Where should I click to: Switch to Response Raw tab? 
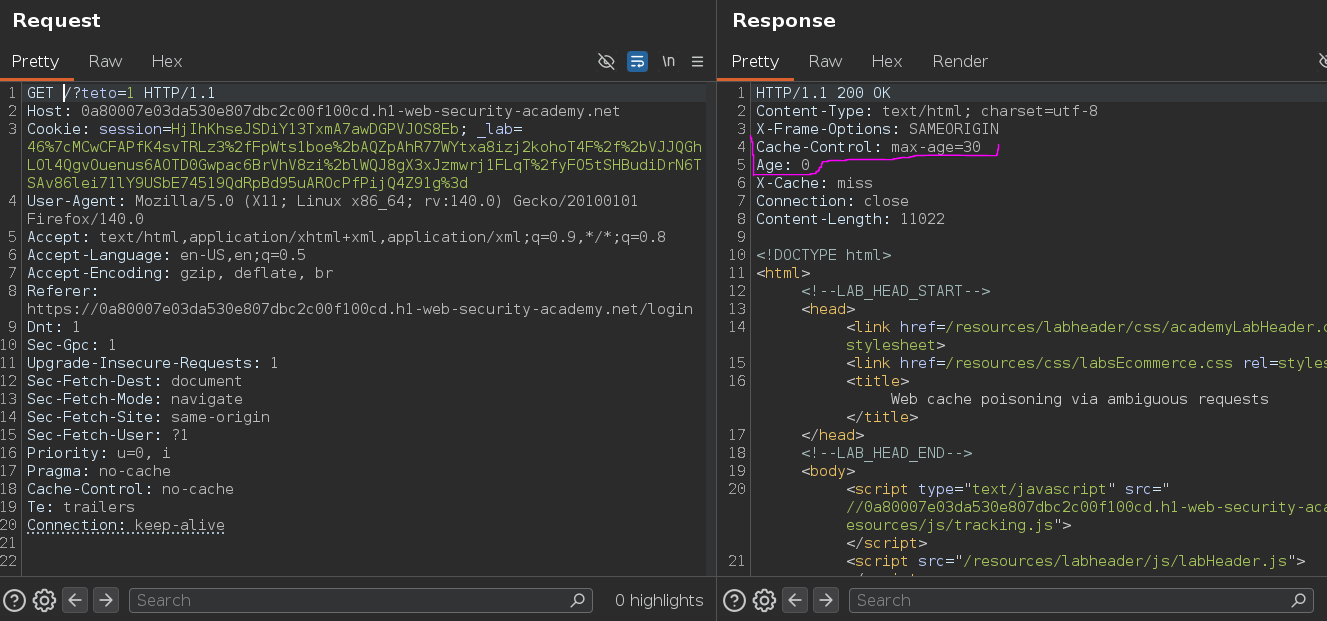[825, 61]
